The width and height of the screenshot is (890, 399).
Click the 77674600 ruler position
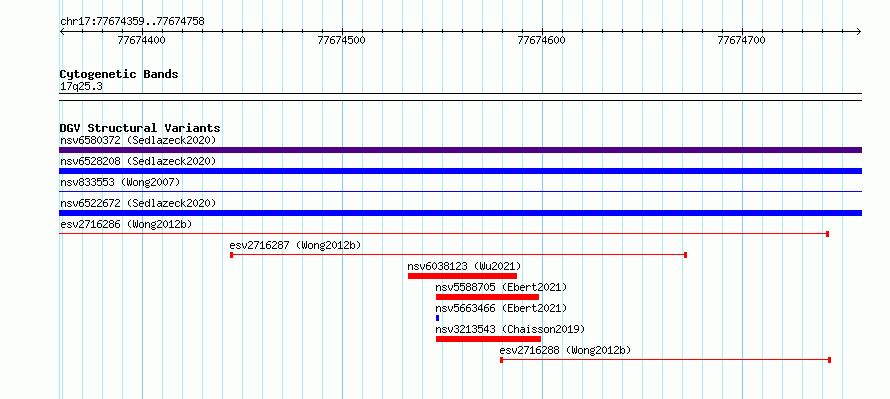[541, 40]
